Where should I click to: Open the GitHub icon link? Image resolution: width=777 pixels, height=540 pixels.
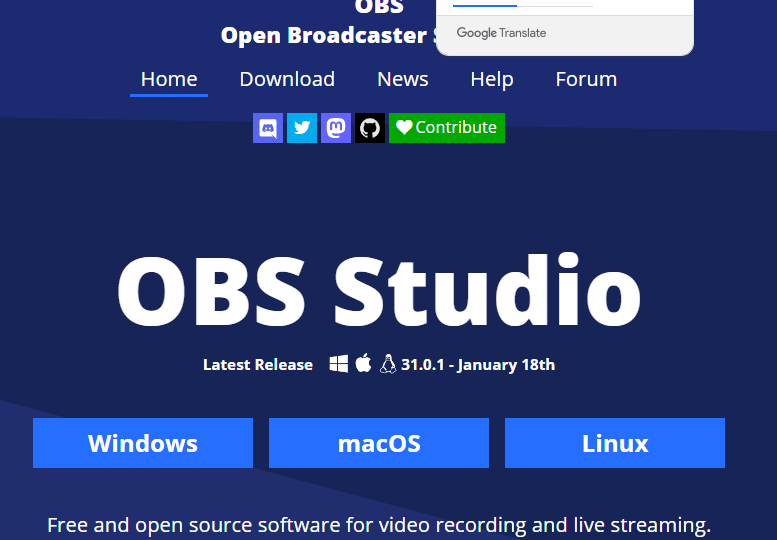pyautogui.click(x=370, y=128)
